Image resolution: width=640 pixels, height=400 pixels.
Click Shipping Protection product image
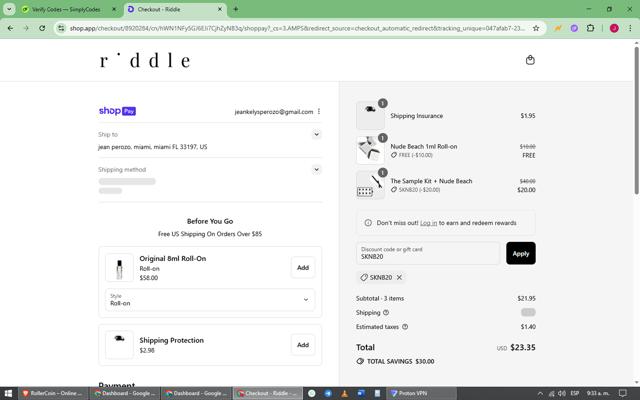[x=119, y=344]
